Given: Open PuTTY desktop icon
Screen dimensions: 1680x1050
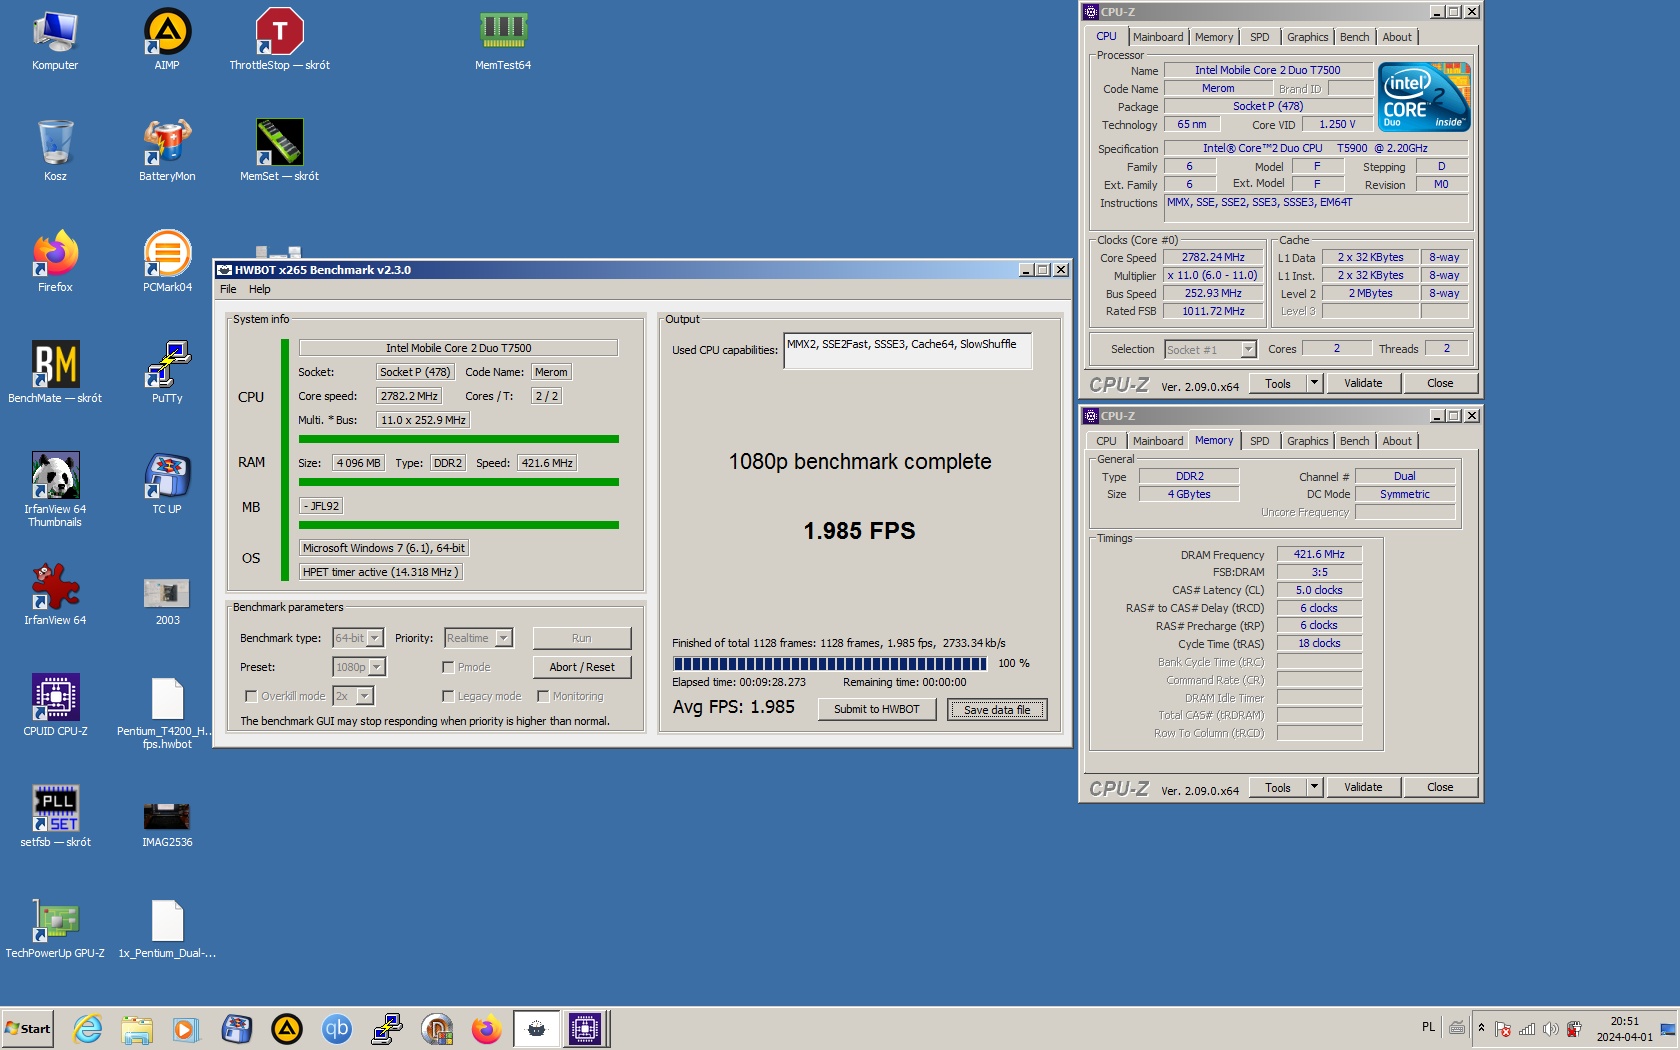Looking at the screenshot, I should [x=167, y=373].
